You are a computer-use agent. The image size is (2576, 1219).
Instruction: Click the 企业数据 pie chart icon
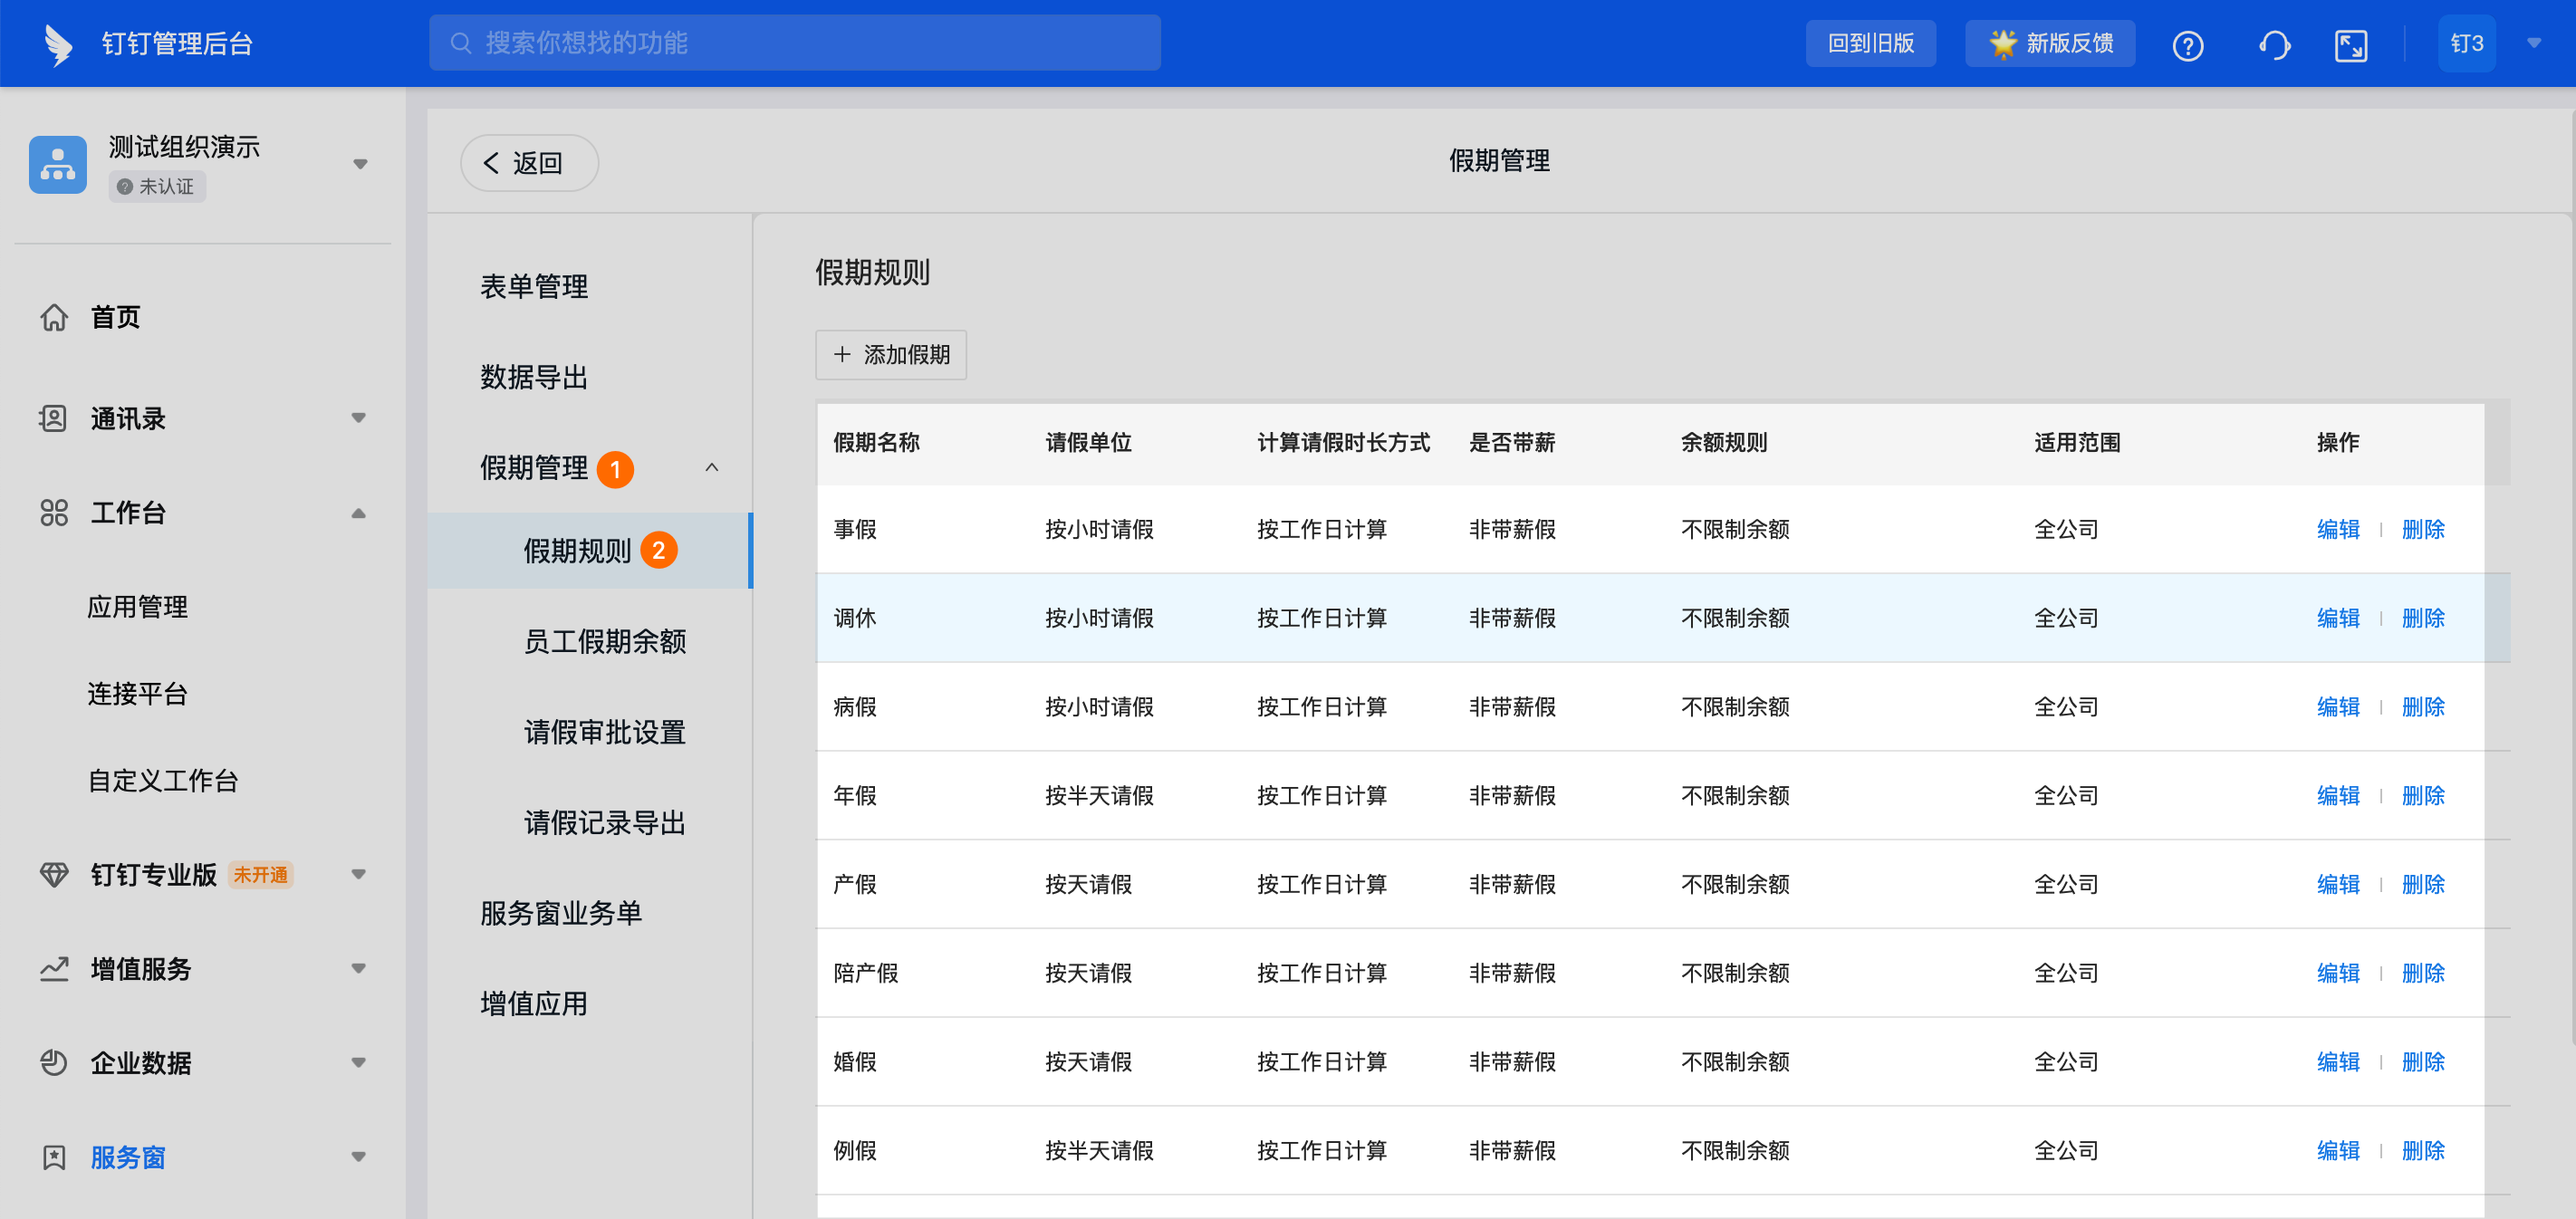tap(54, 1062)
